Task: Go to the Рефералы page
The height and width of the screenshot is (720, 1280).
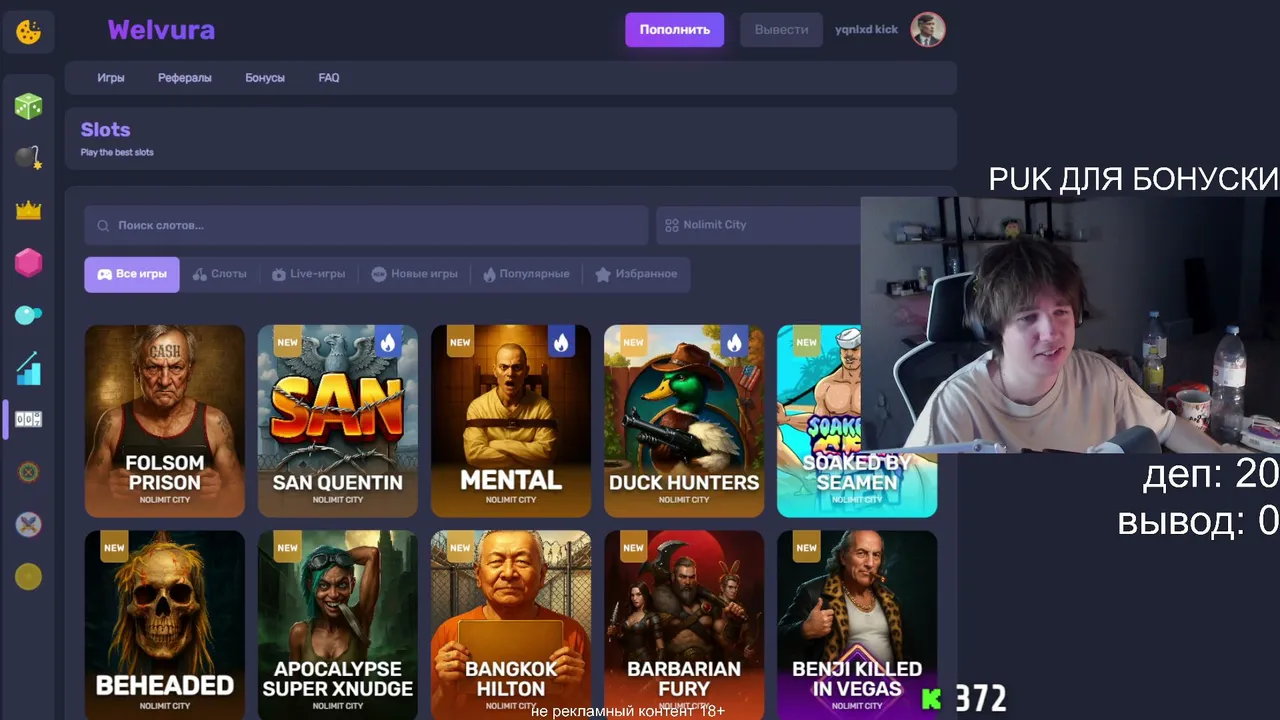Action: (185, 78)
